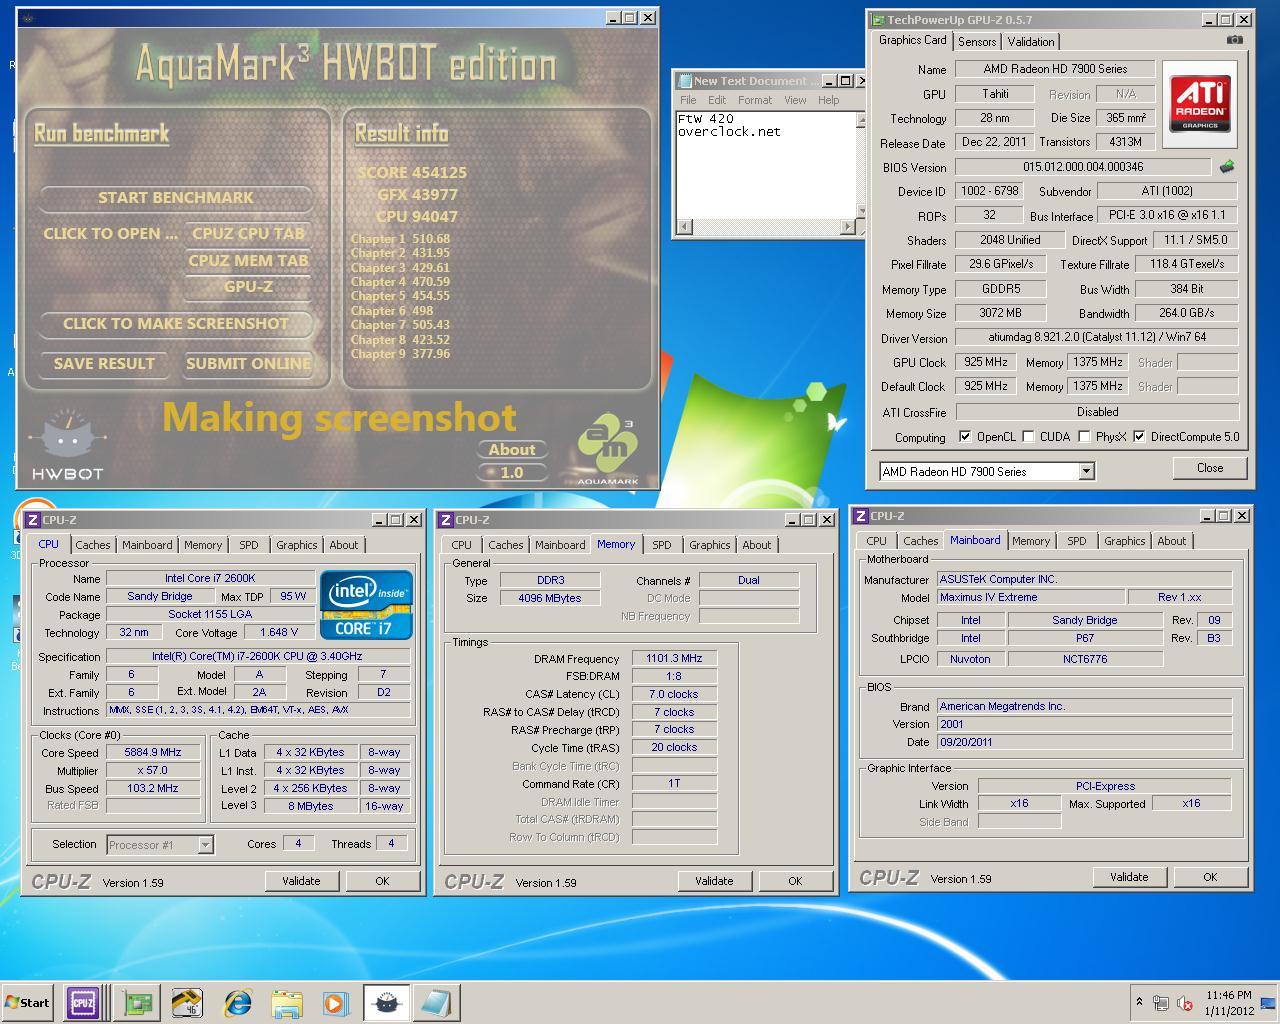Click the version 1.0 label in AquaMark
Screen dimensions: 1280x1024
click(512, 472)
